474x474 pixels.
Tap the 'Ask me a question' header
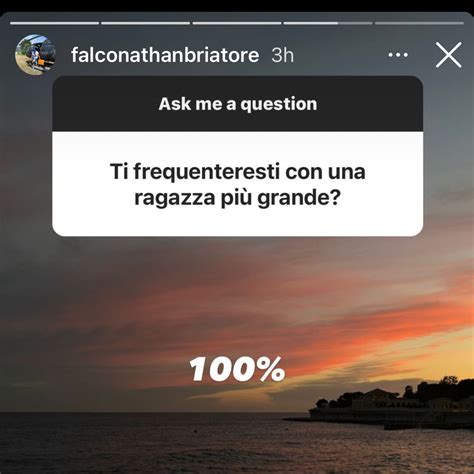pyautogui.click(x=238, y=104)
